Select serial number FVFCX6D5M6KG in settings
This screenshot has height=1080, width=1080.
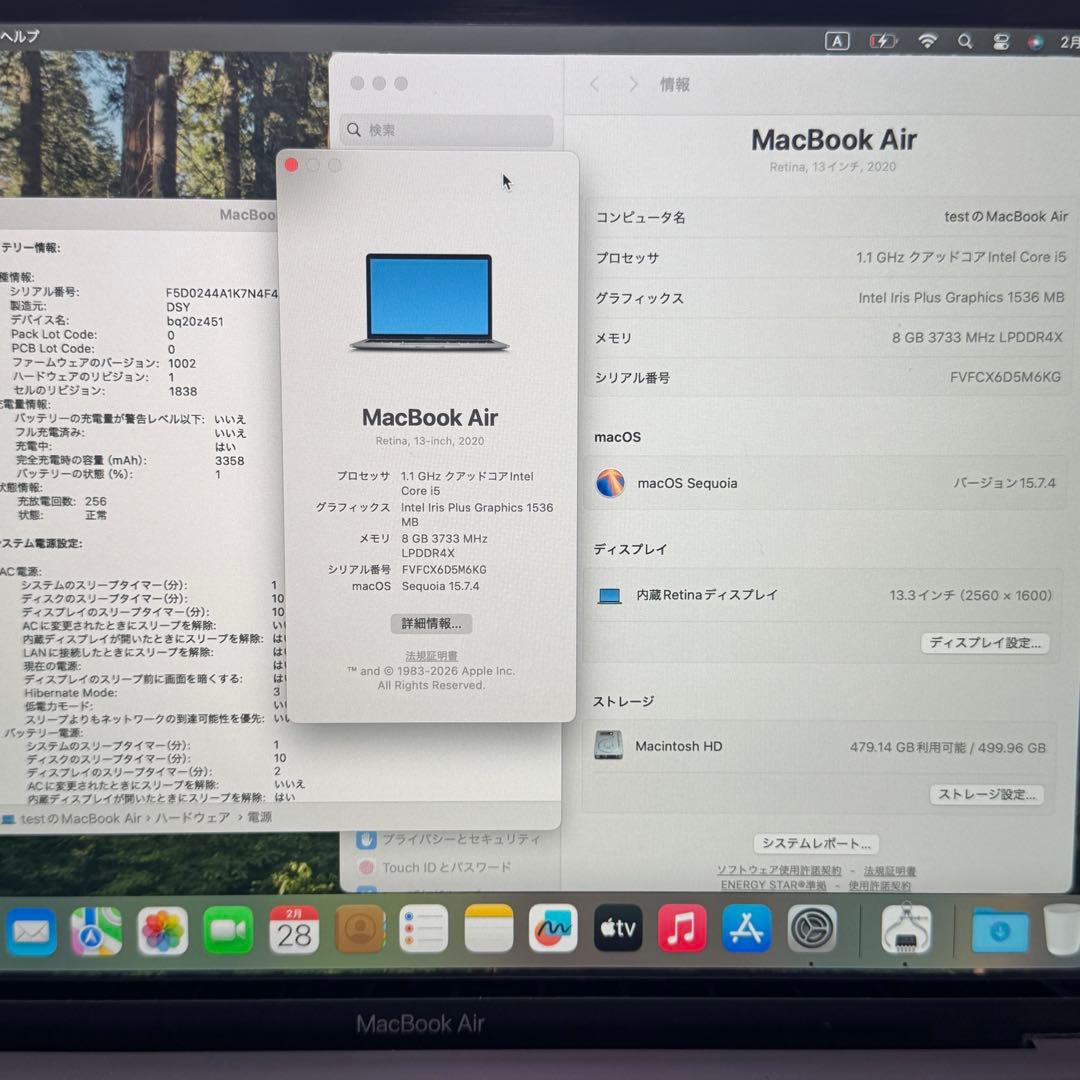pos(1005,377)
